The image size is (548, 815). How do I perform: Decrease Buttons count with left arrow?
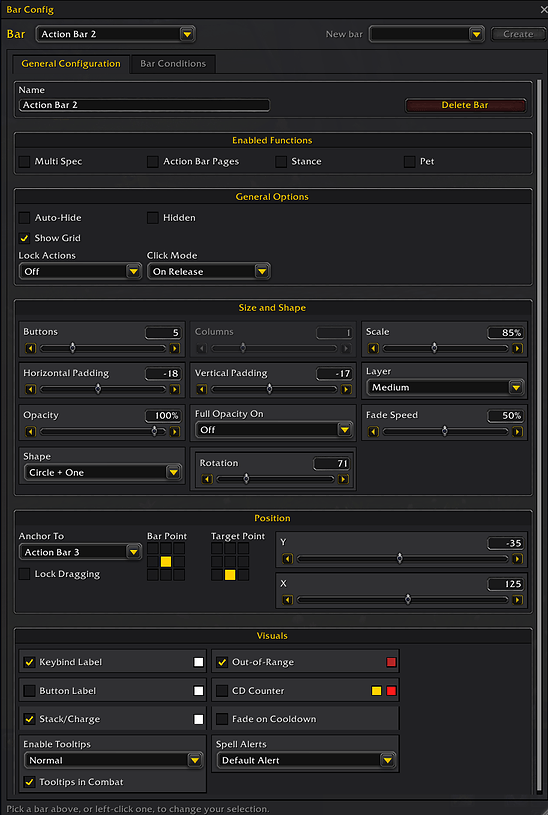point(30,348)
